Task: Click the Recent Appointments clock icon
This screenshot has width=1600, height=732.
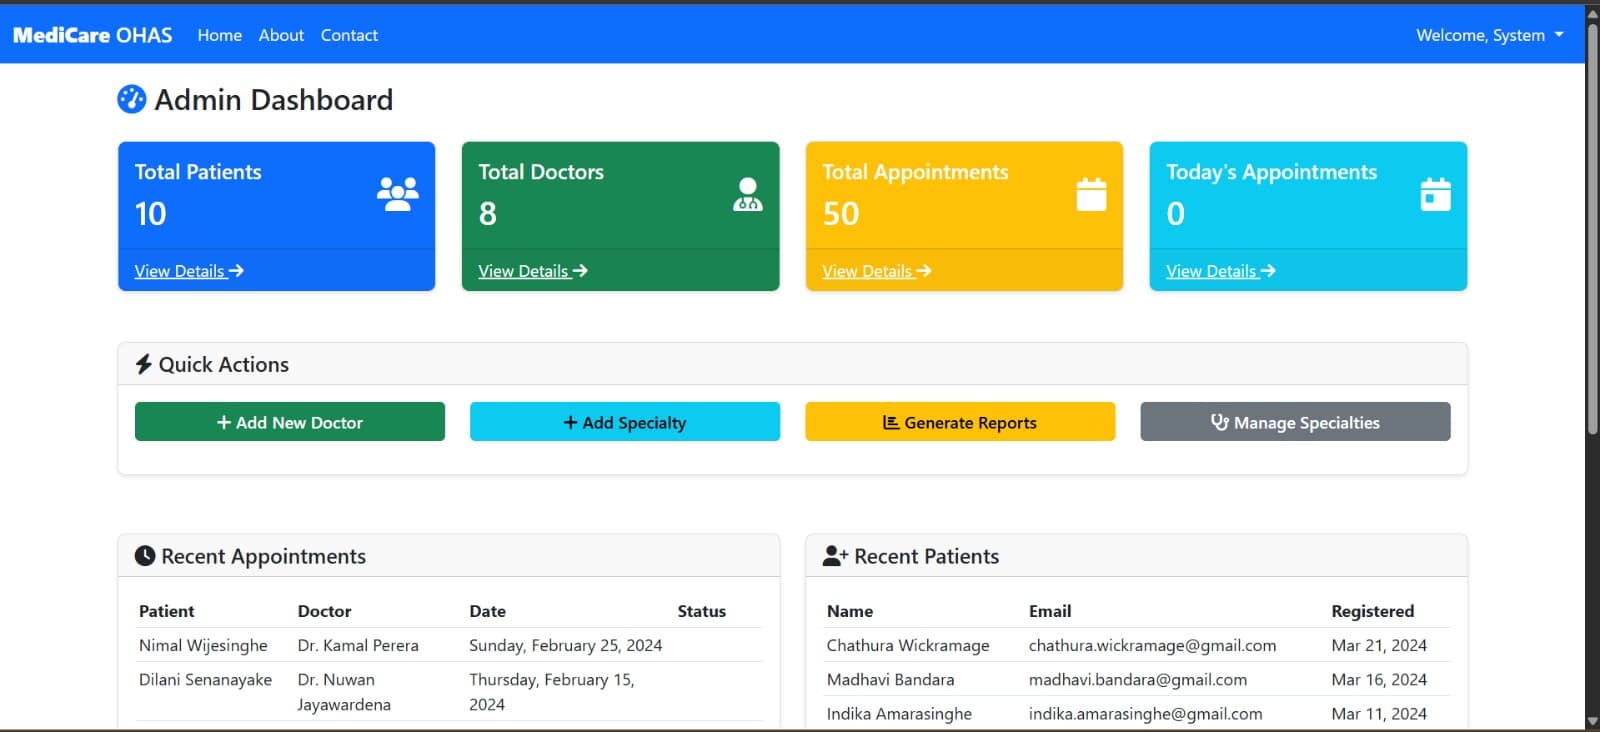Action: (145, 556)
